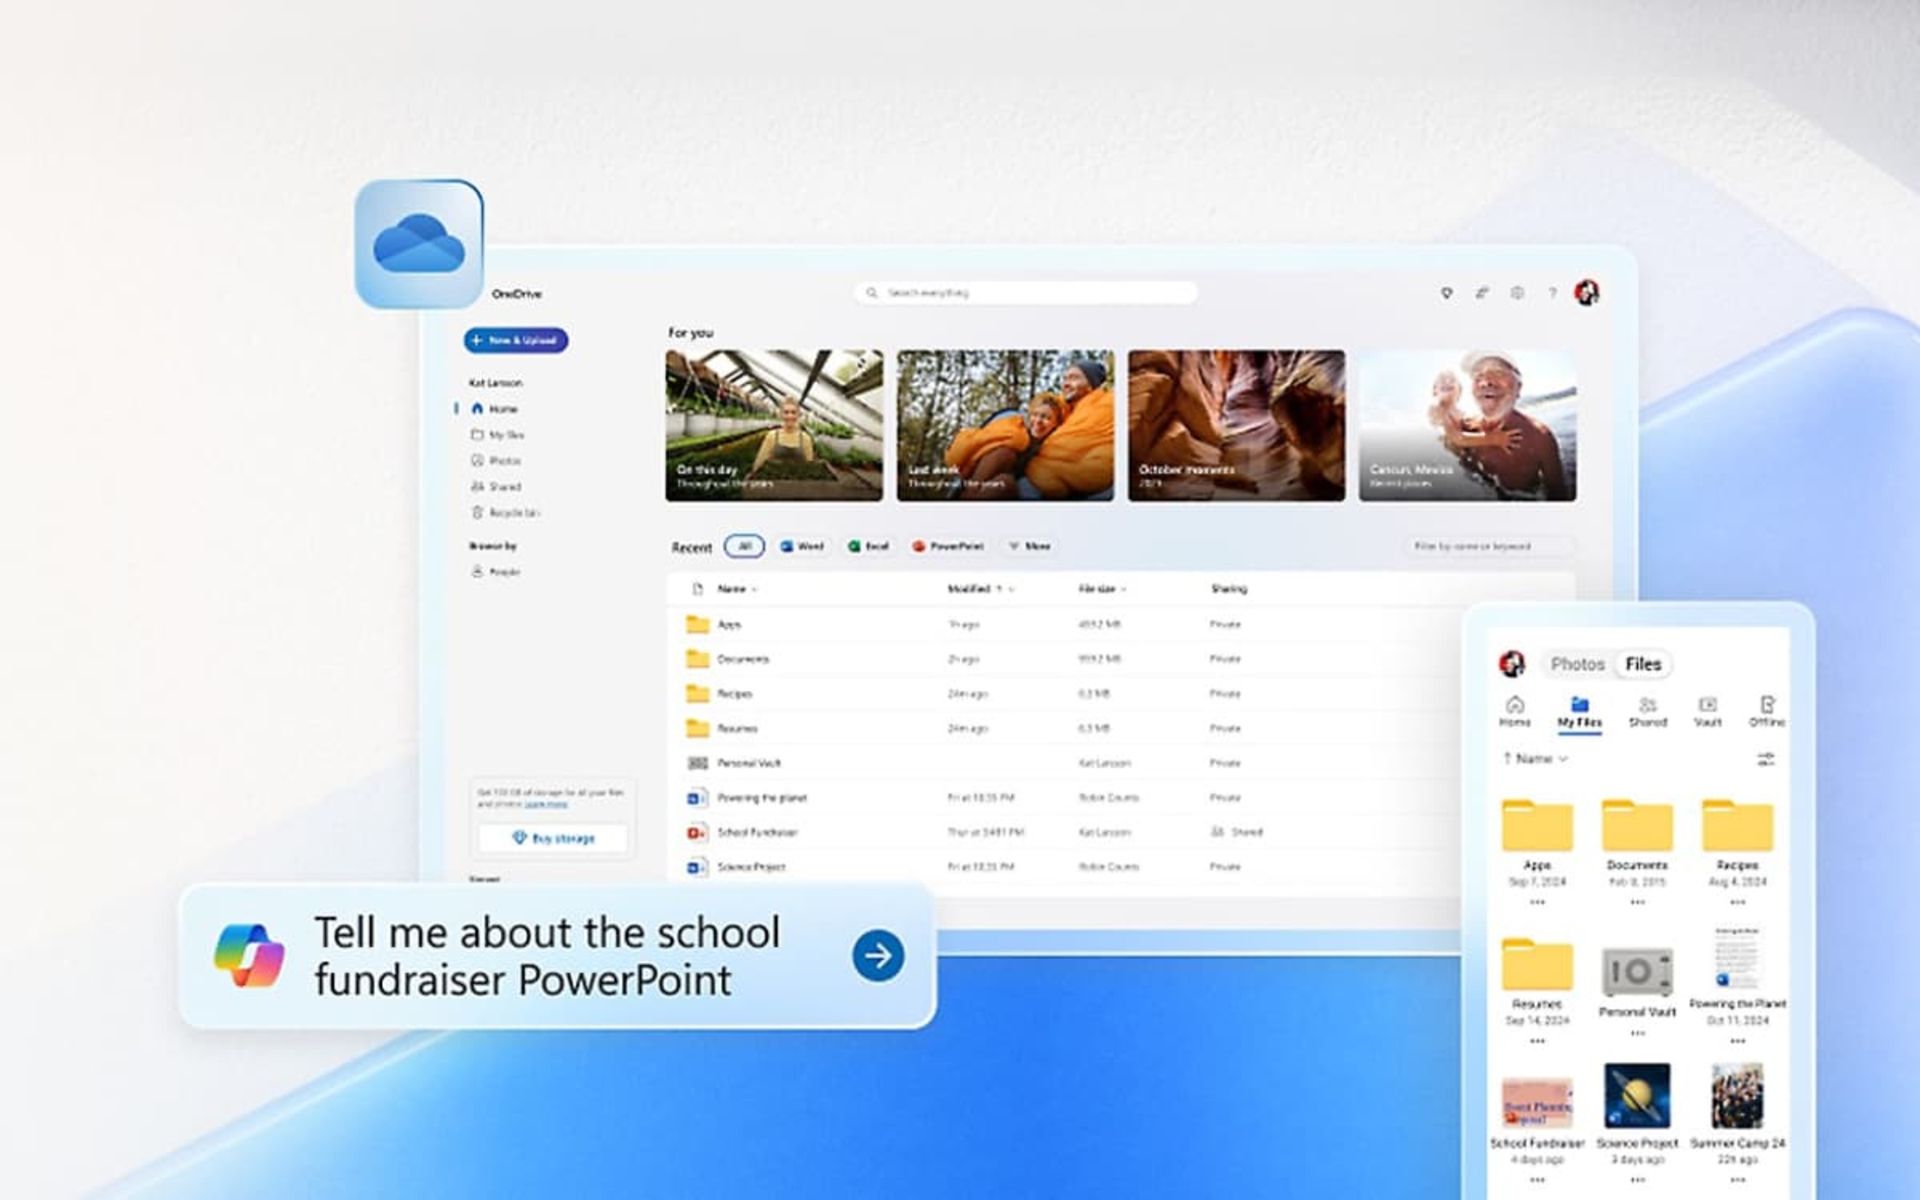1920x1200 pixels.
Task: Select the All recent filter pill
Action: point(744,546)
